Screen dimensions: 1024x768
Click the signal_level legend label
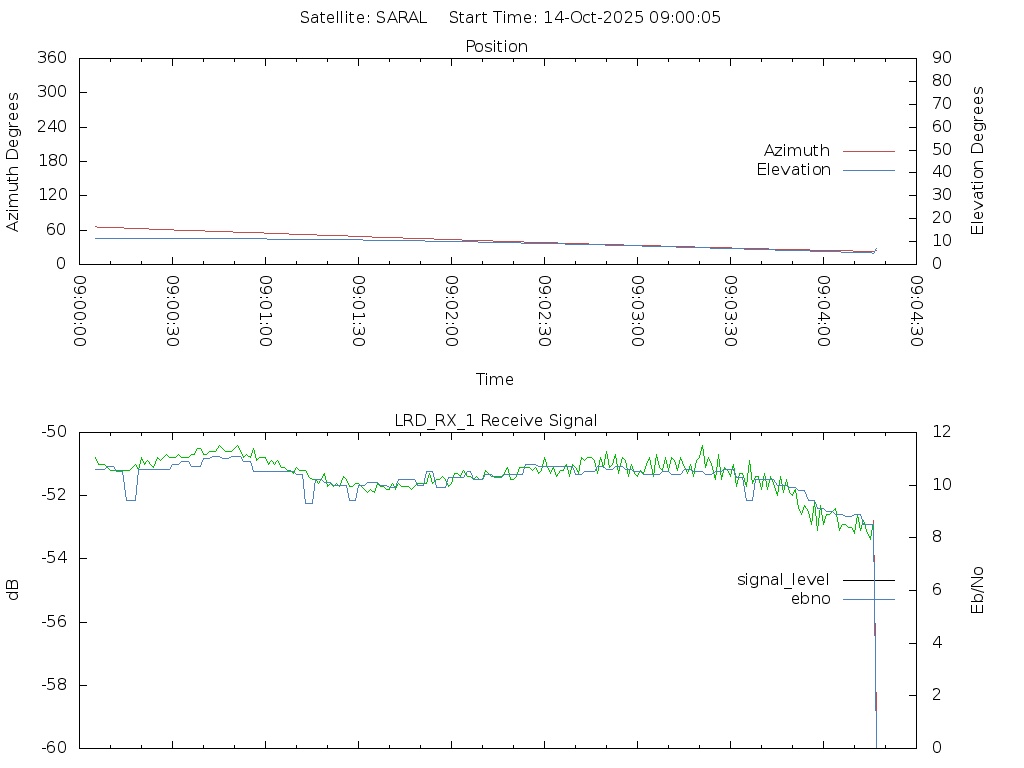tap(782, 580)
